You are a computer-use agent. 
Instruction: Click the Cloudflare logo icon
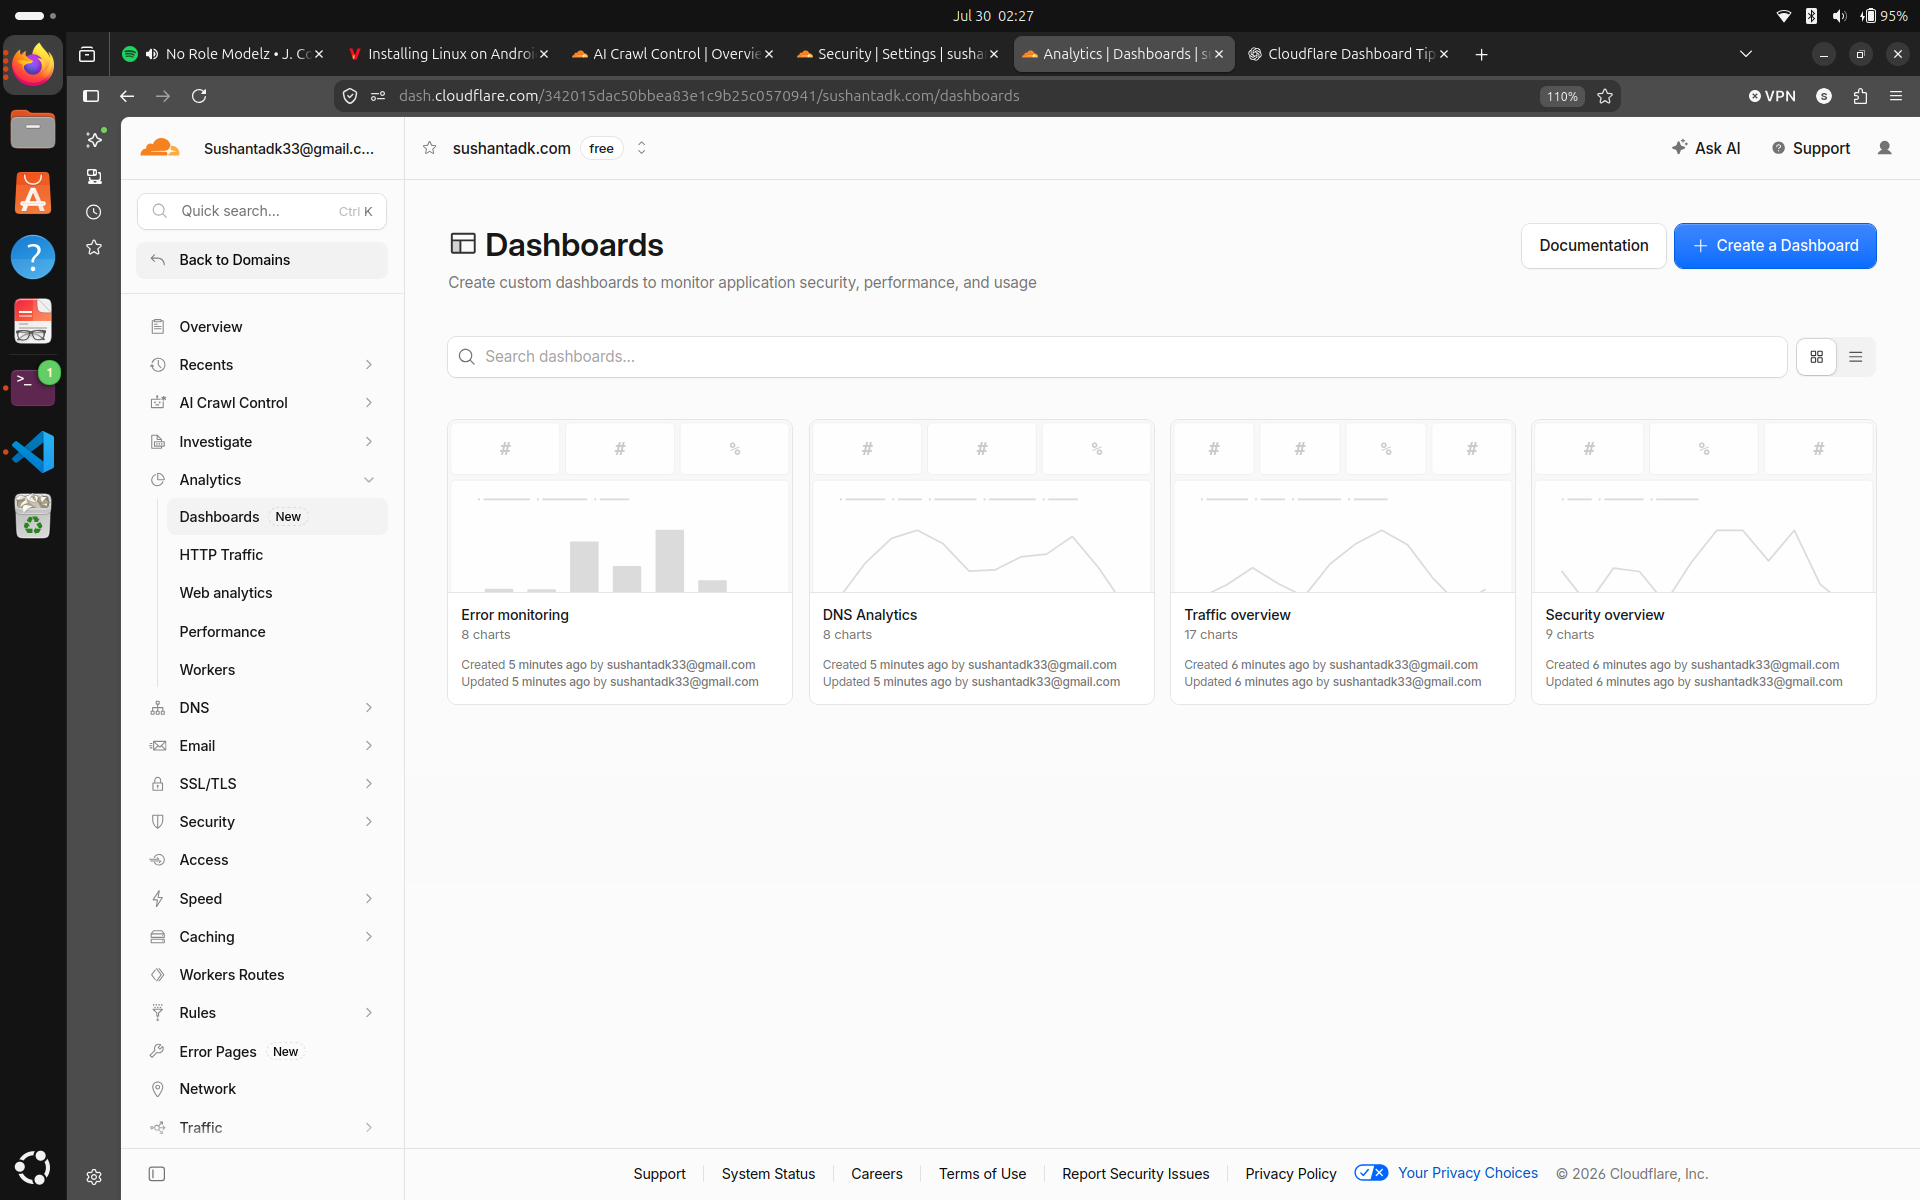click(160, 148)
